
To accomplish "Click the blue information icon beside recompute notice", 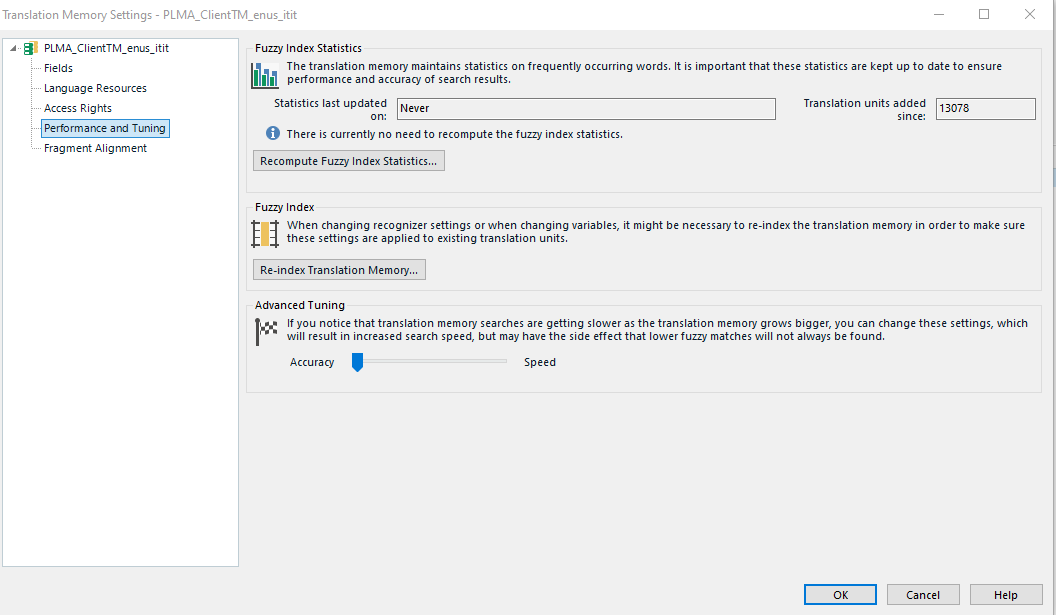I will coord(273,133).
